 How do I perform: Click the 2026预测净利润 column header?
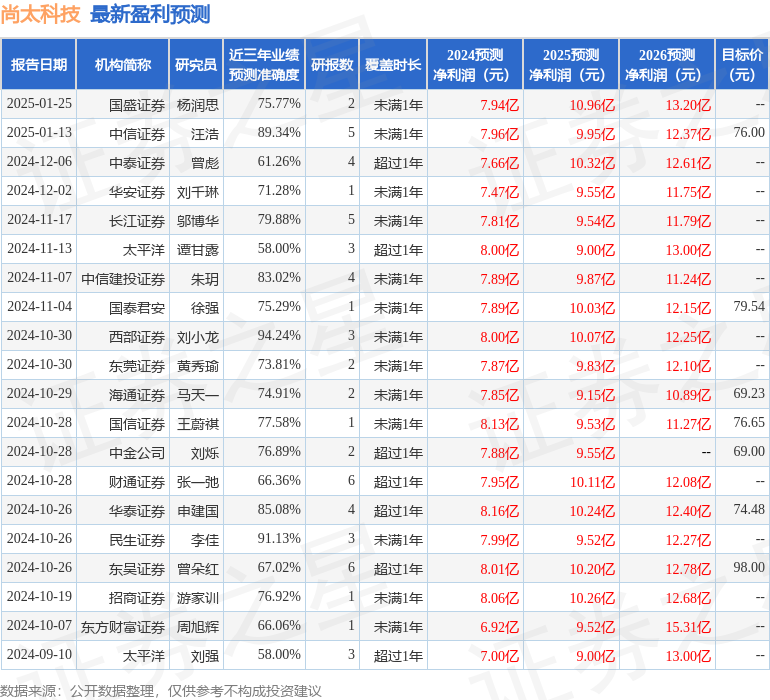coord(667,65)
